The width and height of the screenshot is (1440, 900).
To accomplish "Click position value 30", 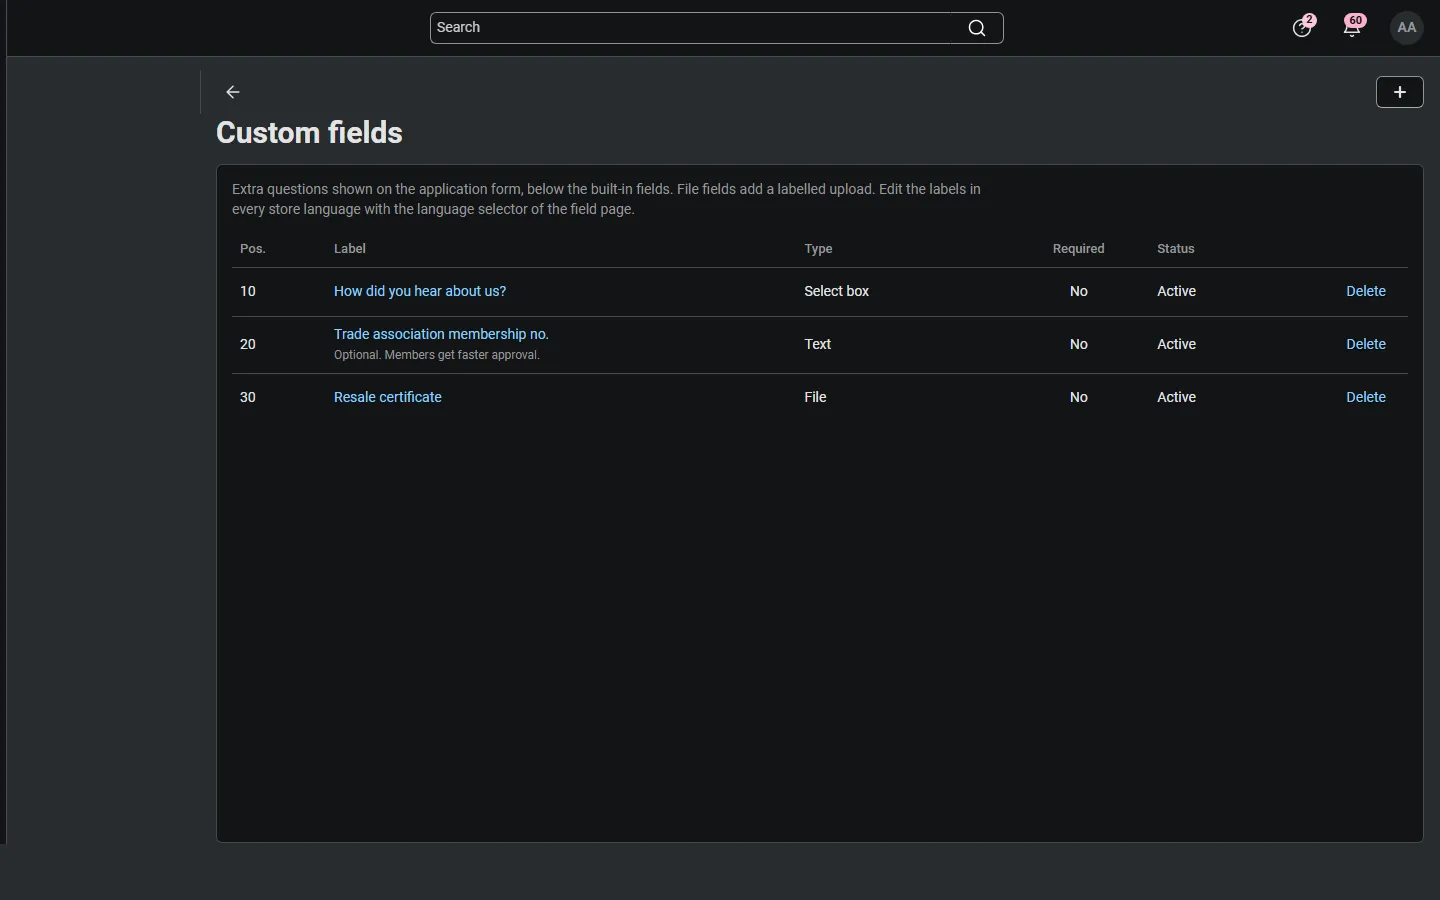I will (248, 397).
